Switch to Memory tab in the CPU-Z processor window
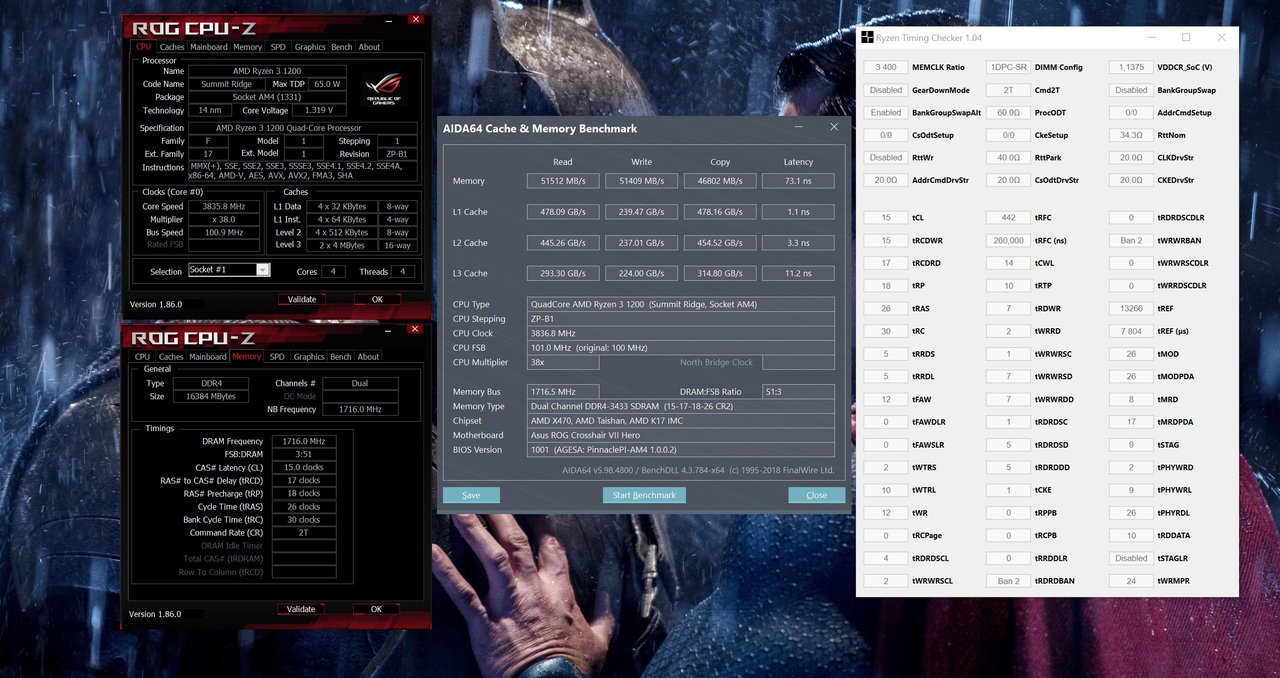The image size is (1280, 678). click(x=247, y=47)
